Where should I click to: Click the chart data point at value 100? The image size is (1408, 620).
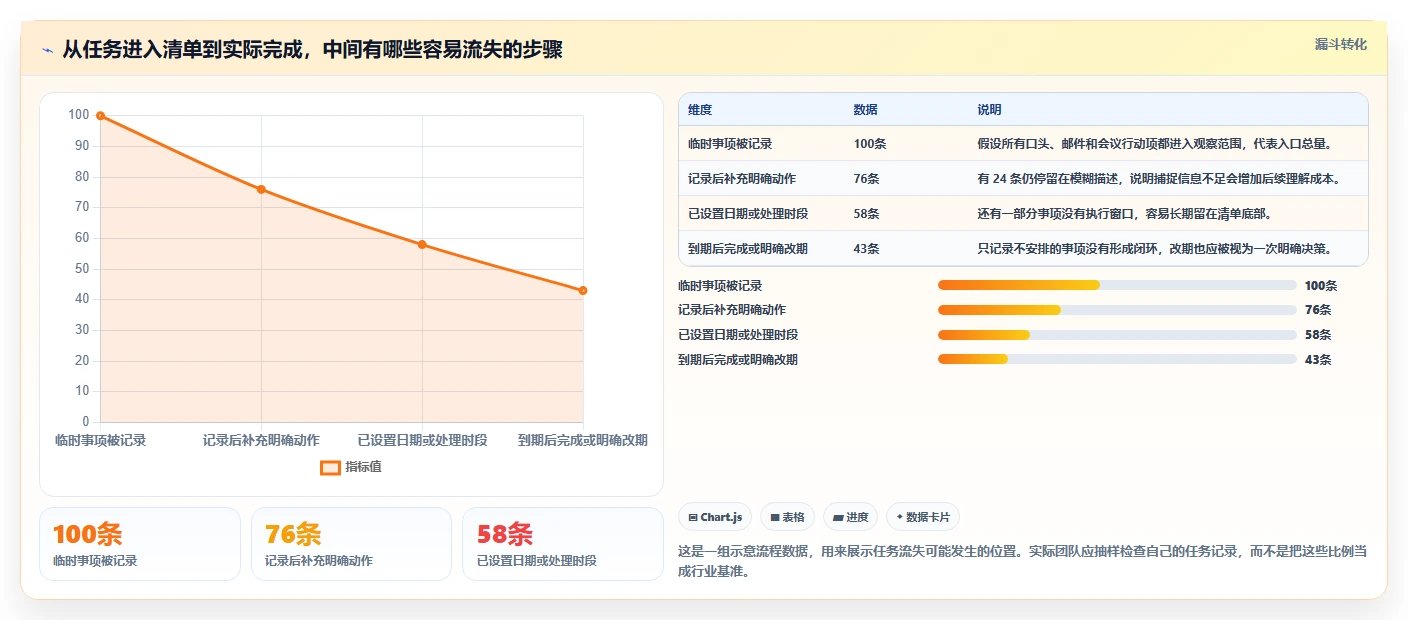[x=100, y=116]
